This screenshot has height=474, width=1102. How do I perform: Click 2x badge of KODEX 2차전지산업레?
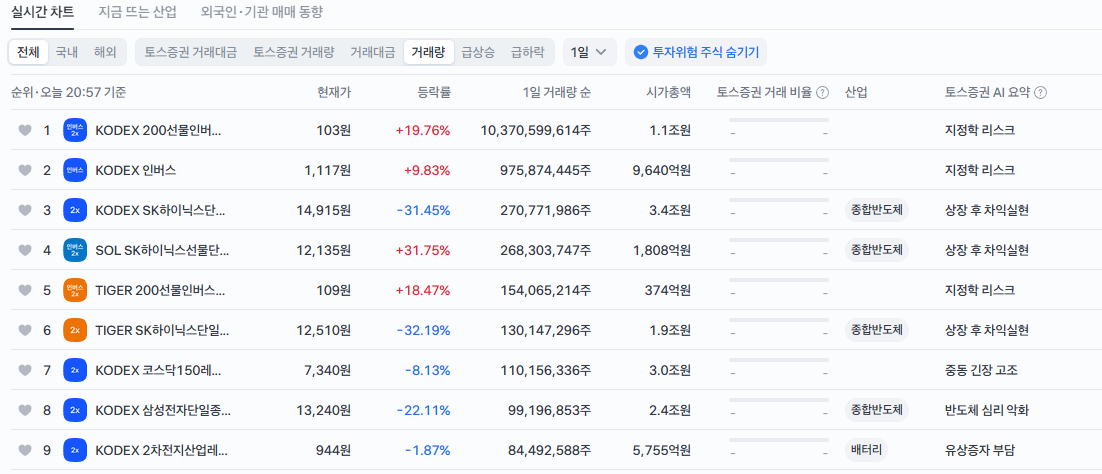75,450
